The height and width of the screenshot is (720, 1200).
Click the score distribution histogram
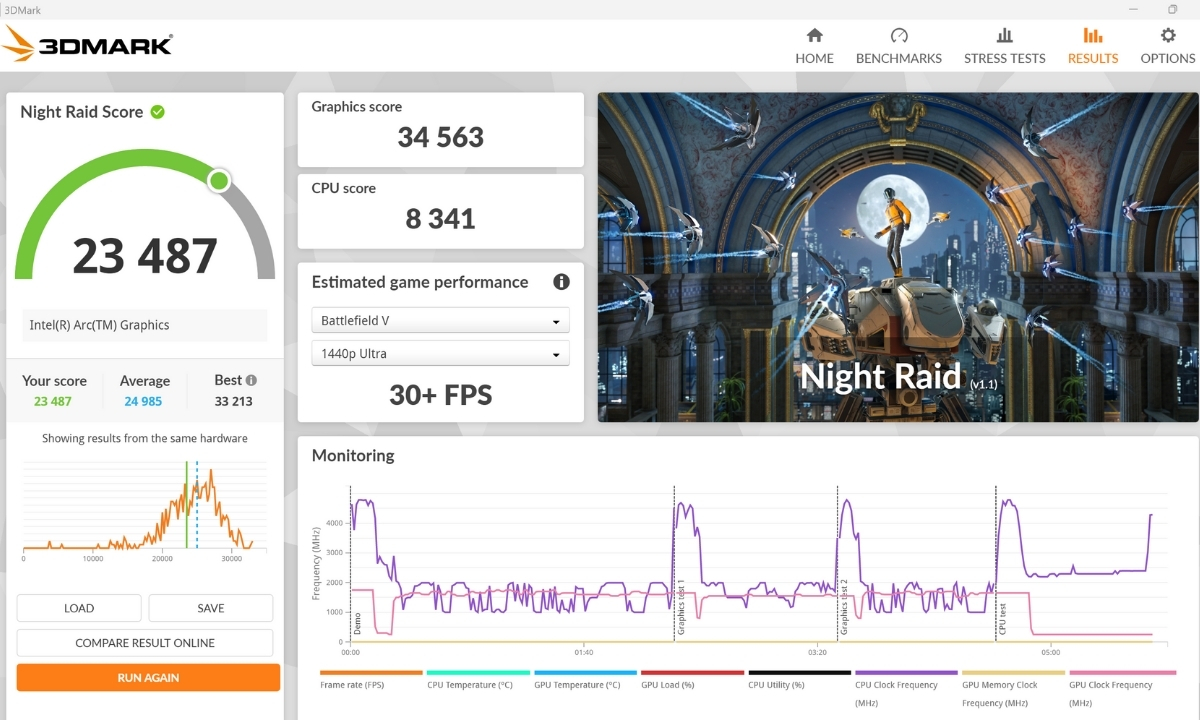tap(145, 508)
